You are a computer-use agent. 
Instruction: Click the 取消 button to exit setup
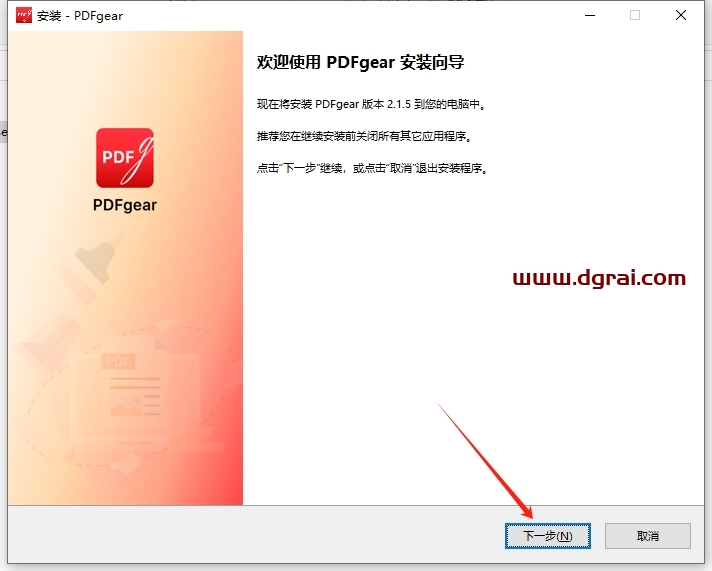648,536
